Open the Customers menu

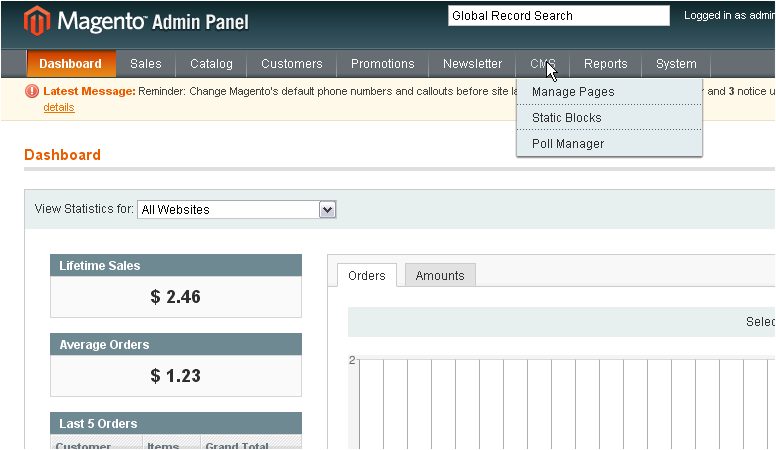[292, 64]
